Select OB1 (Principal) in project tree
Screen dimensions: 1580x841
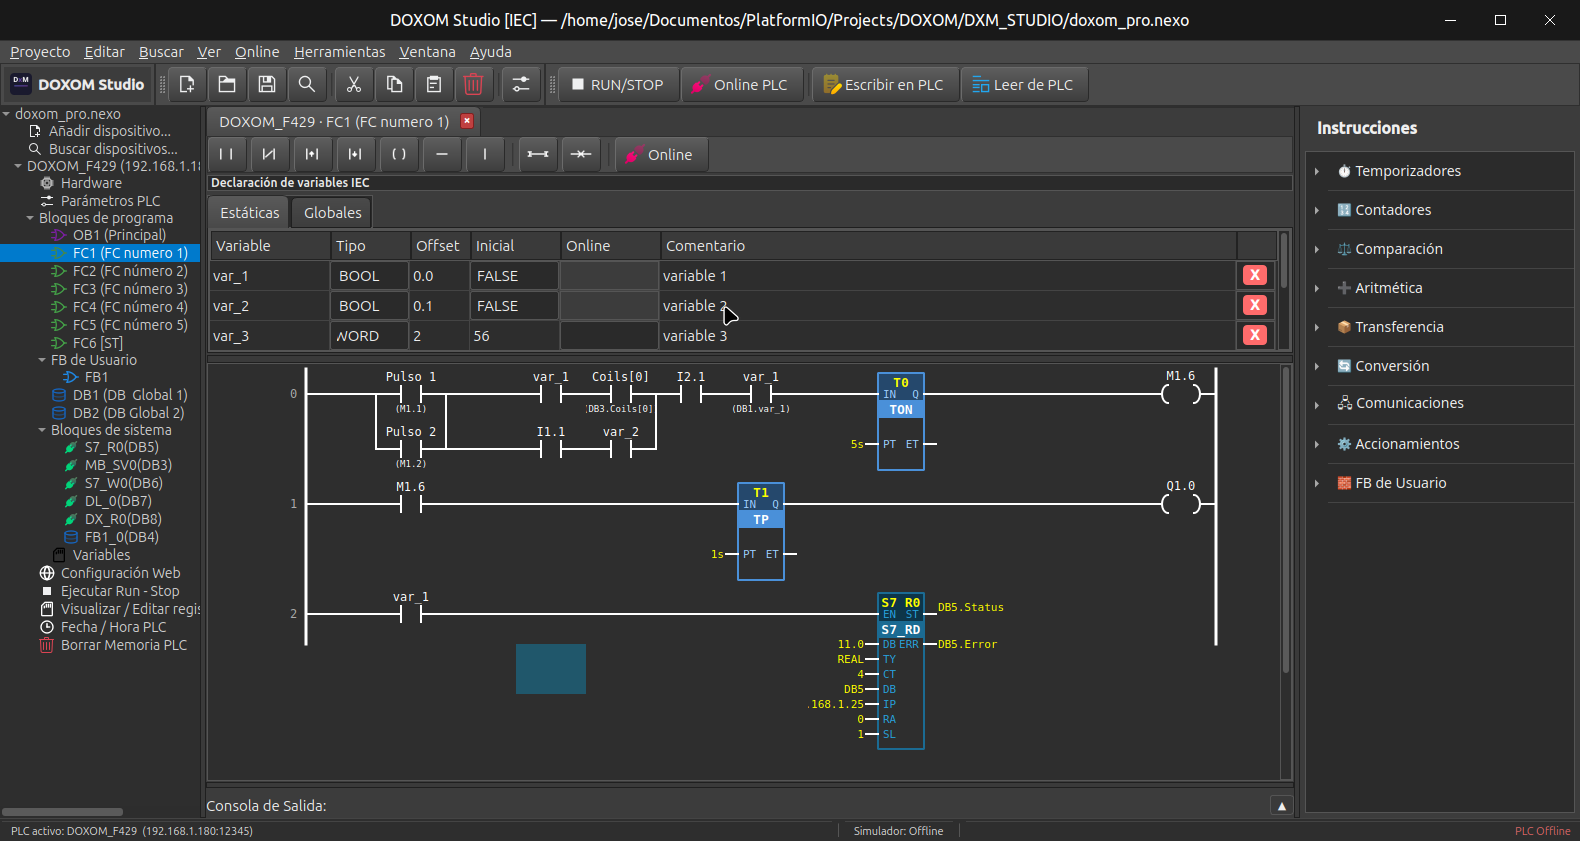pos(119,235)
